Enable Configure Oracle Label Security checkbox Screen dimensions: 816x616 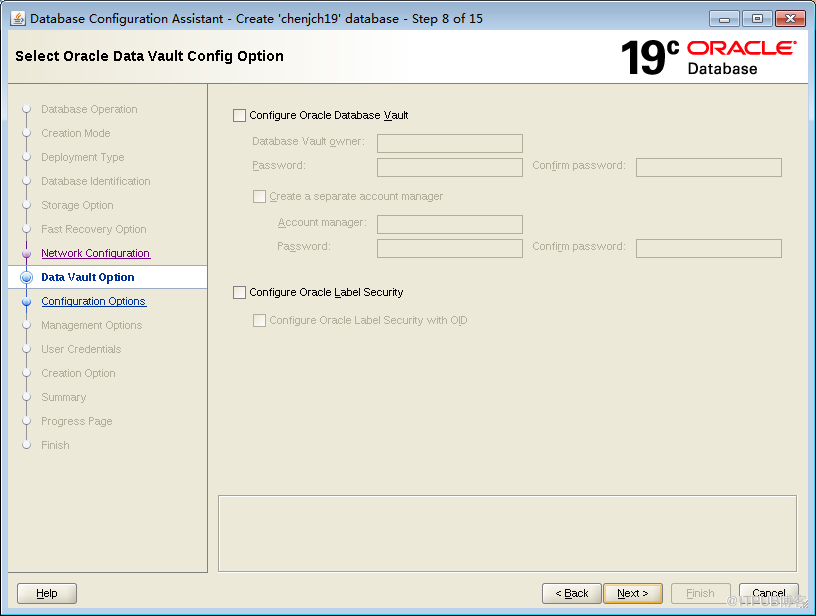click(x=239, y=292)
